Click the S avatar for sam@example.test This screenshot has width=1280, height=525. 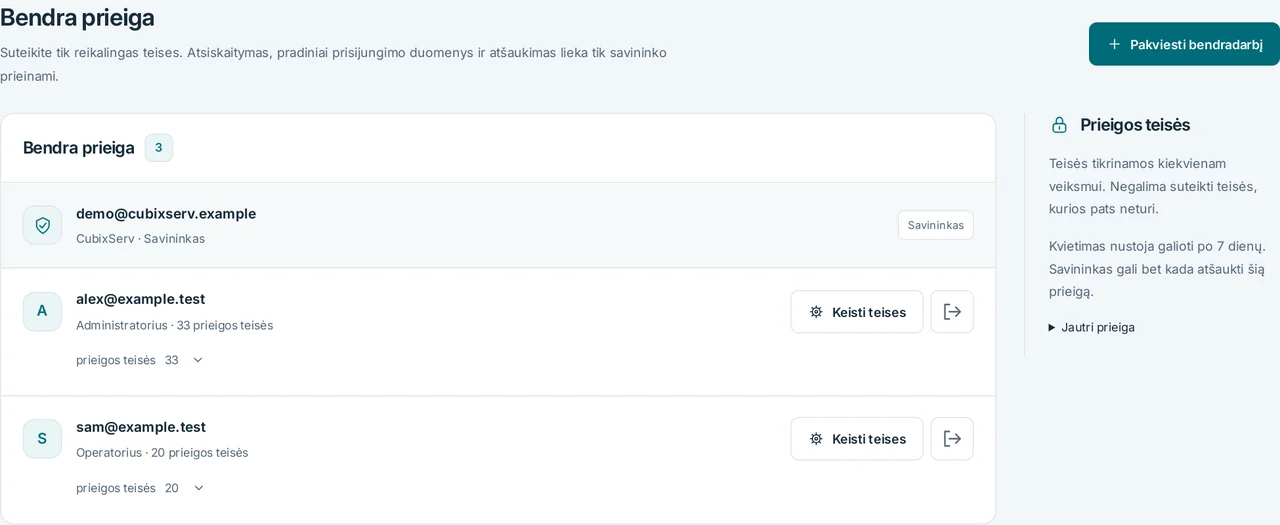[x=42, y=438]
